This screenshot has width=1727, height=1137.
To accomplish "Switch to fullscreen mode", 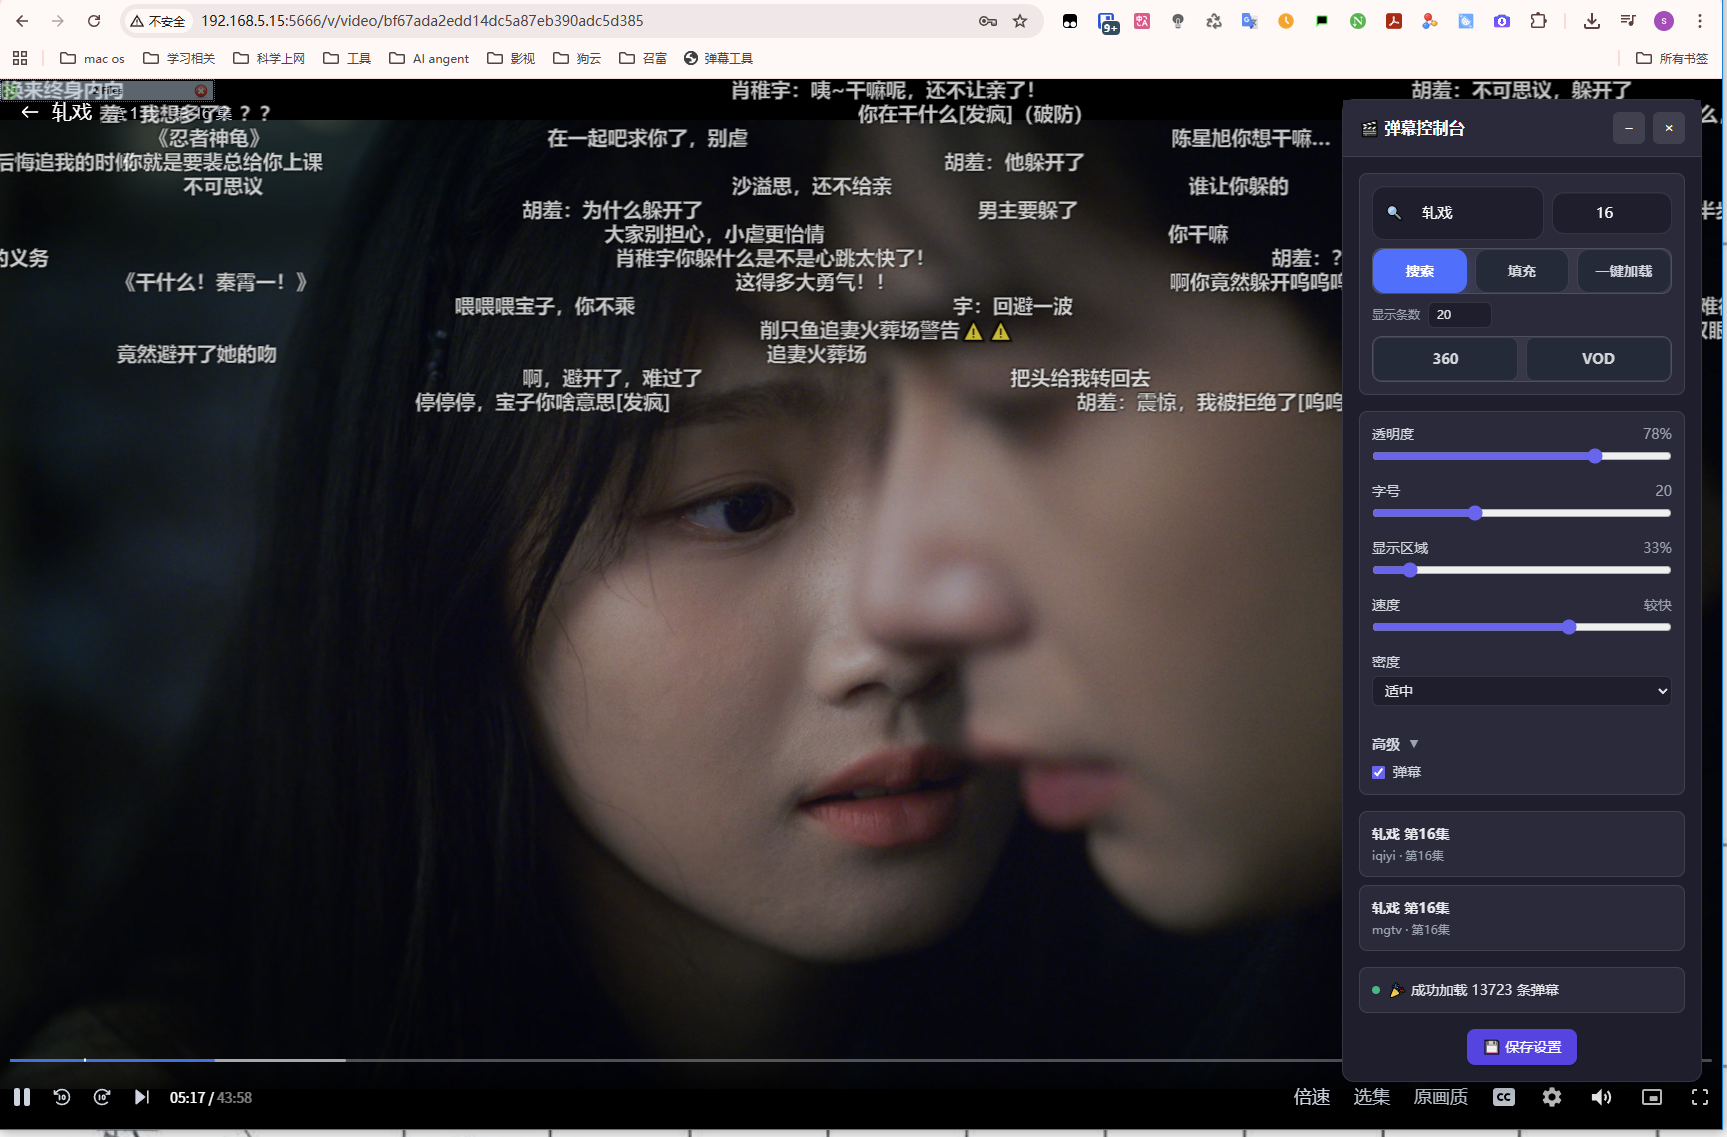I will point(1702,1097).
